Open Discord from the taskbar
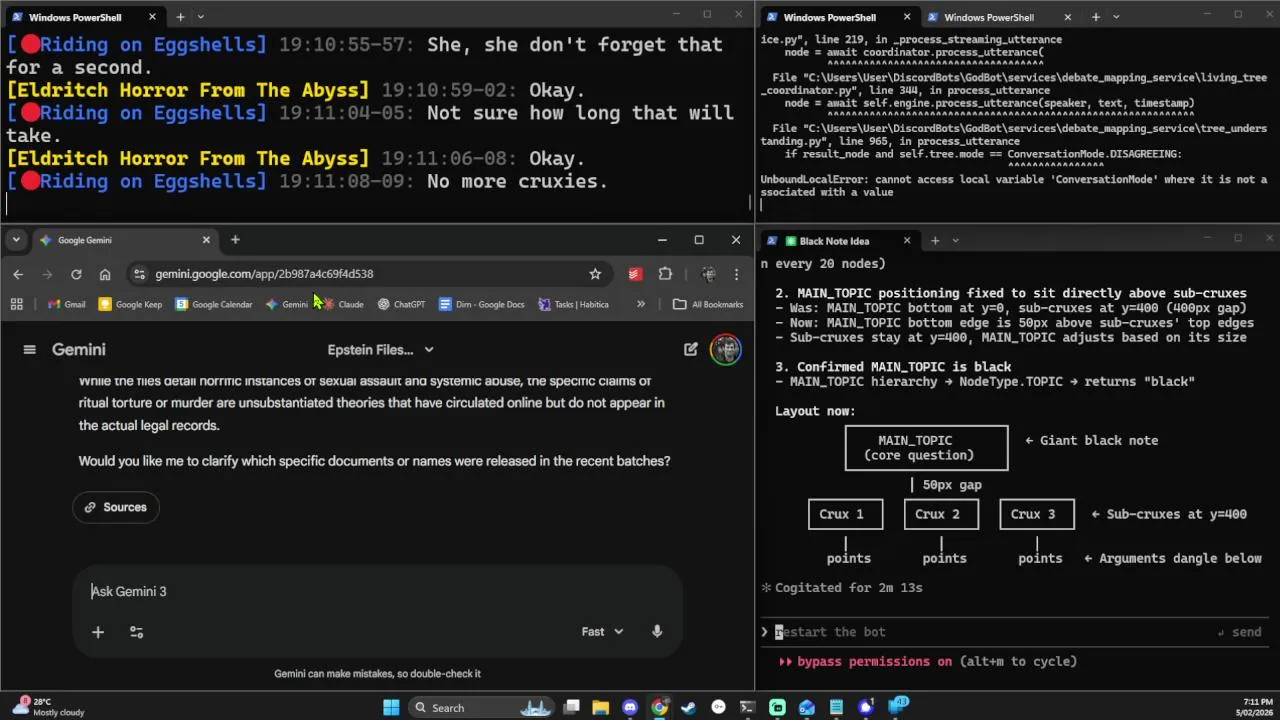 pyautogui.click(x=630, y=707)
